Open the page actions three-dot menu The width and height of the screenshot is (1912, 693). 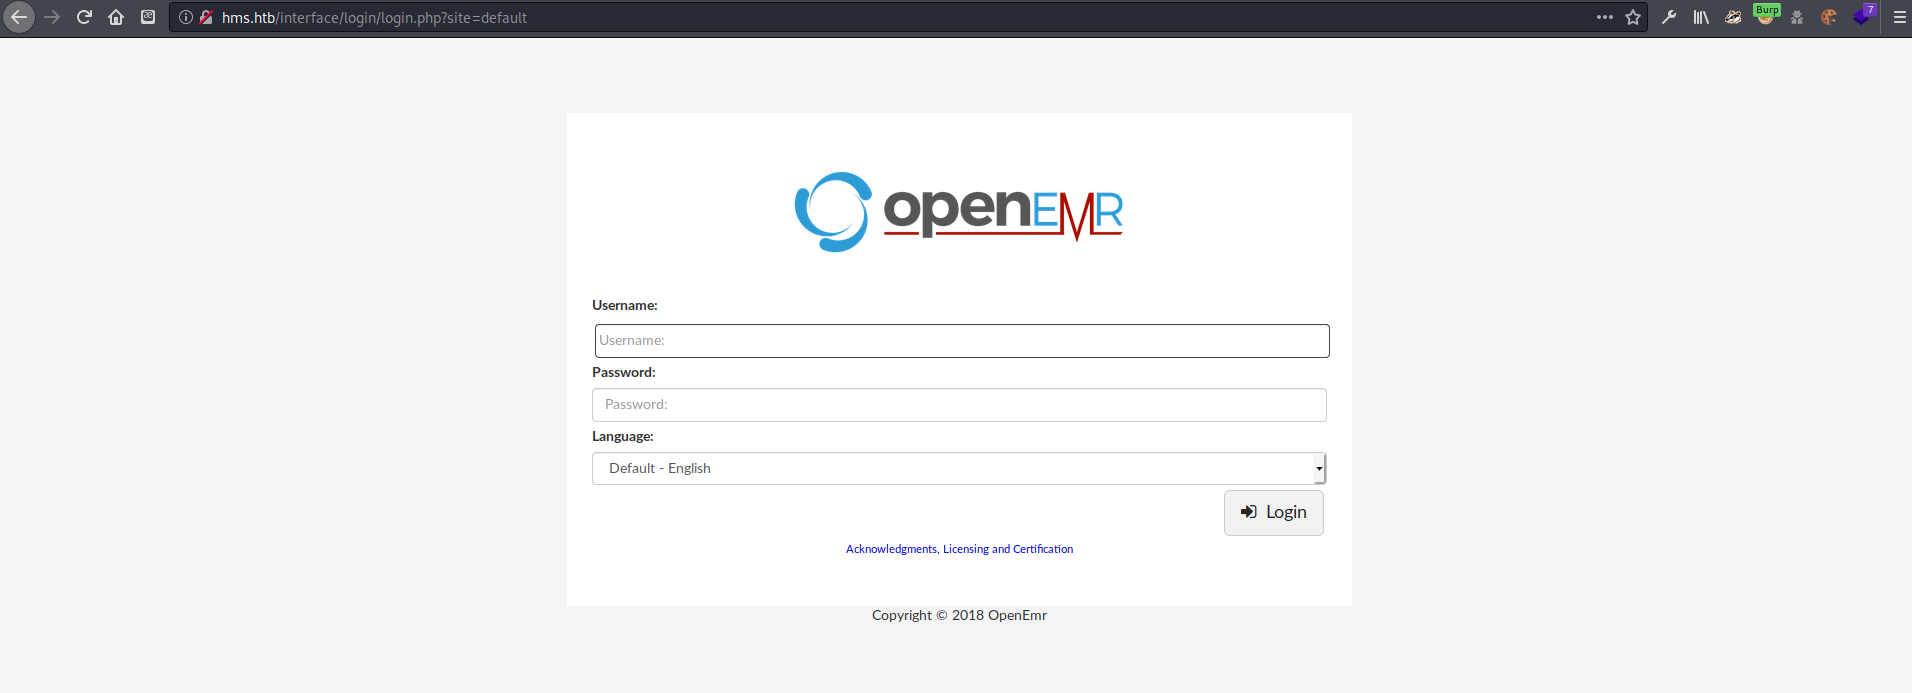(x=1605, y=17)
